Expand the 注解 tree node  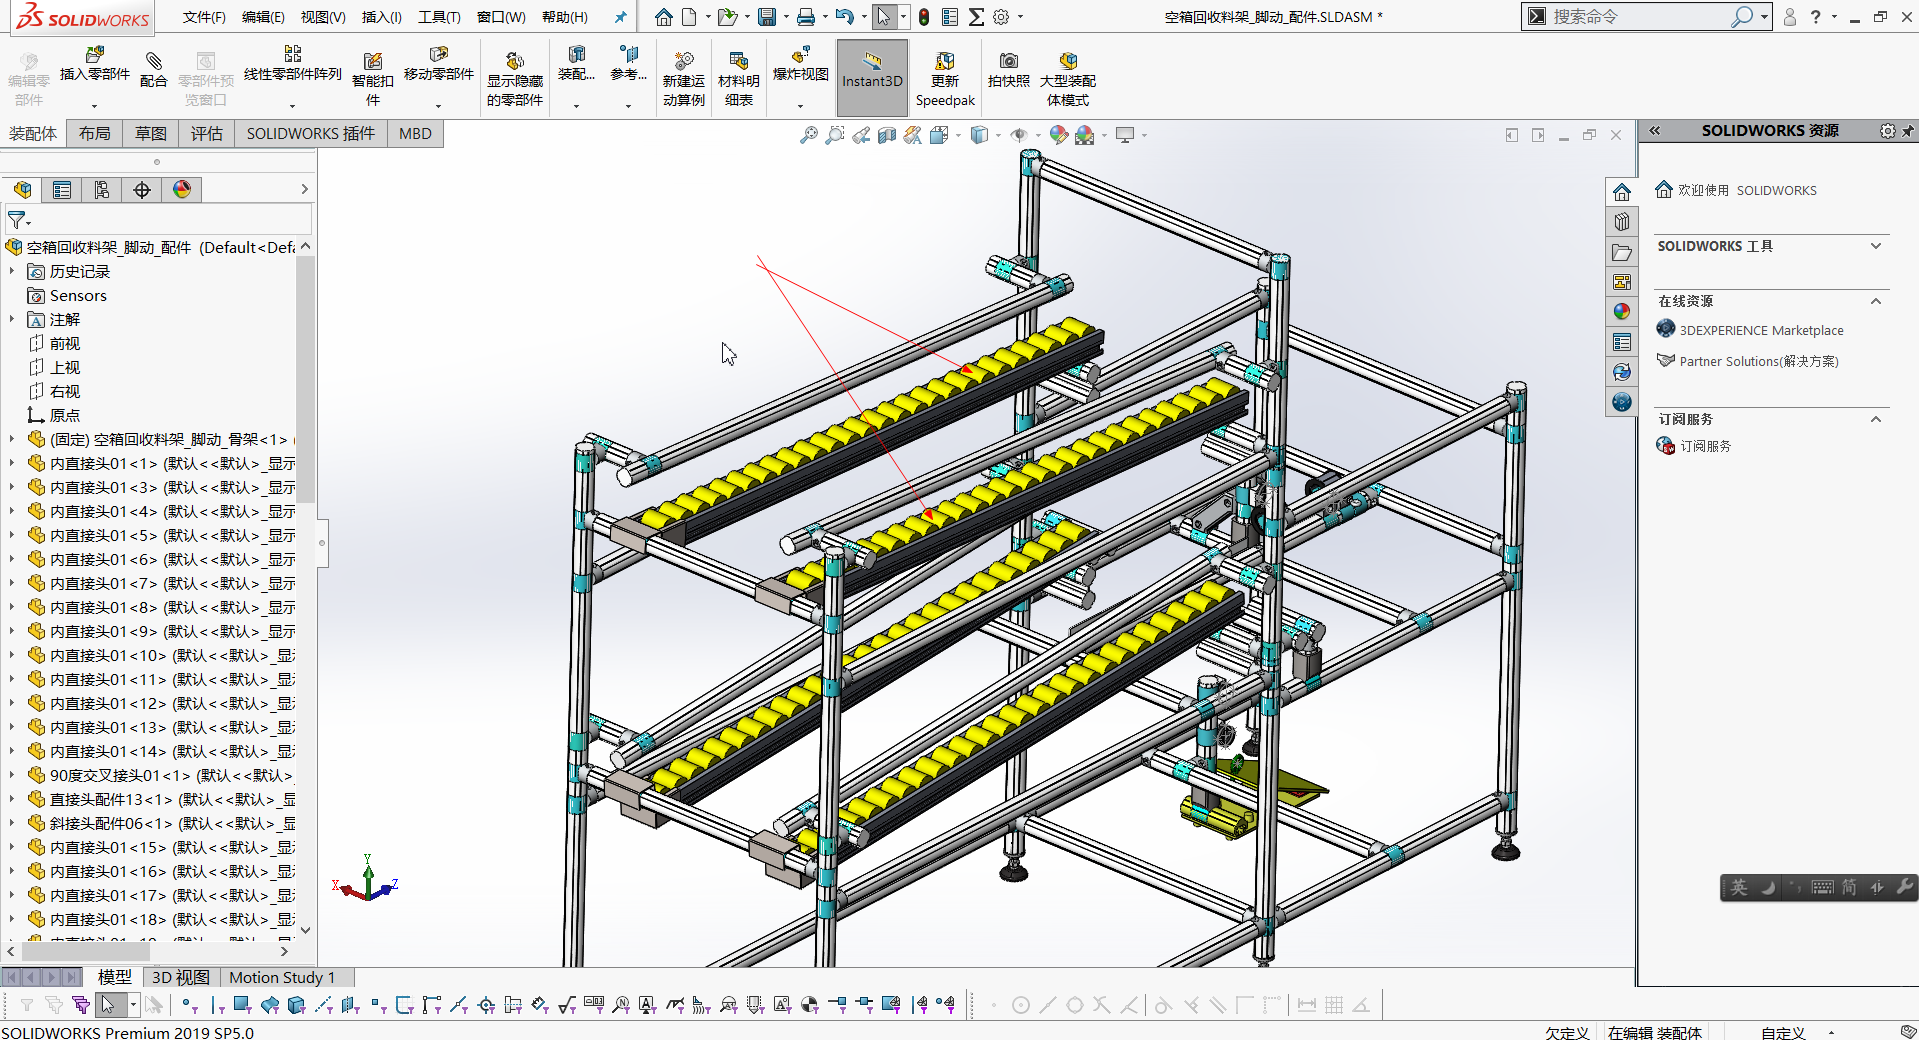tap(12, 319)
